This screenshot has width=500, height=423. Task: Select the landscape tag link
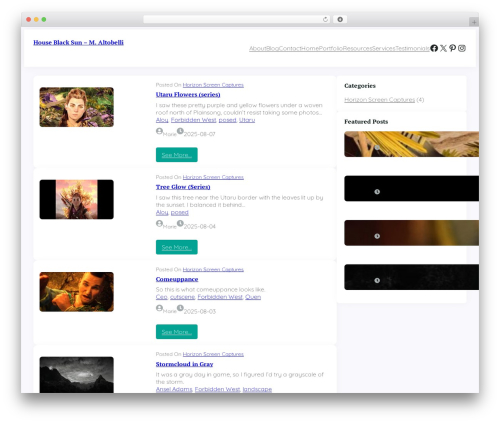(257, 389)
